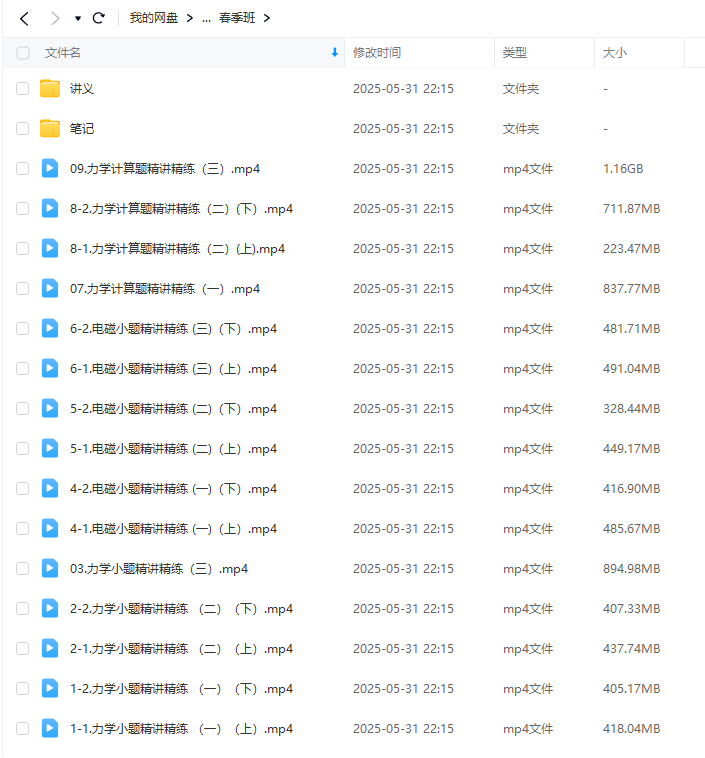Sort by 类型 column
The image size is (705, 758).
[x=514, y=53]
